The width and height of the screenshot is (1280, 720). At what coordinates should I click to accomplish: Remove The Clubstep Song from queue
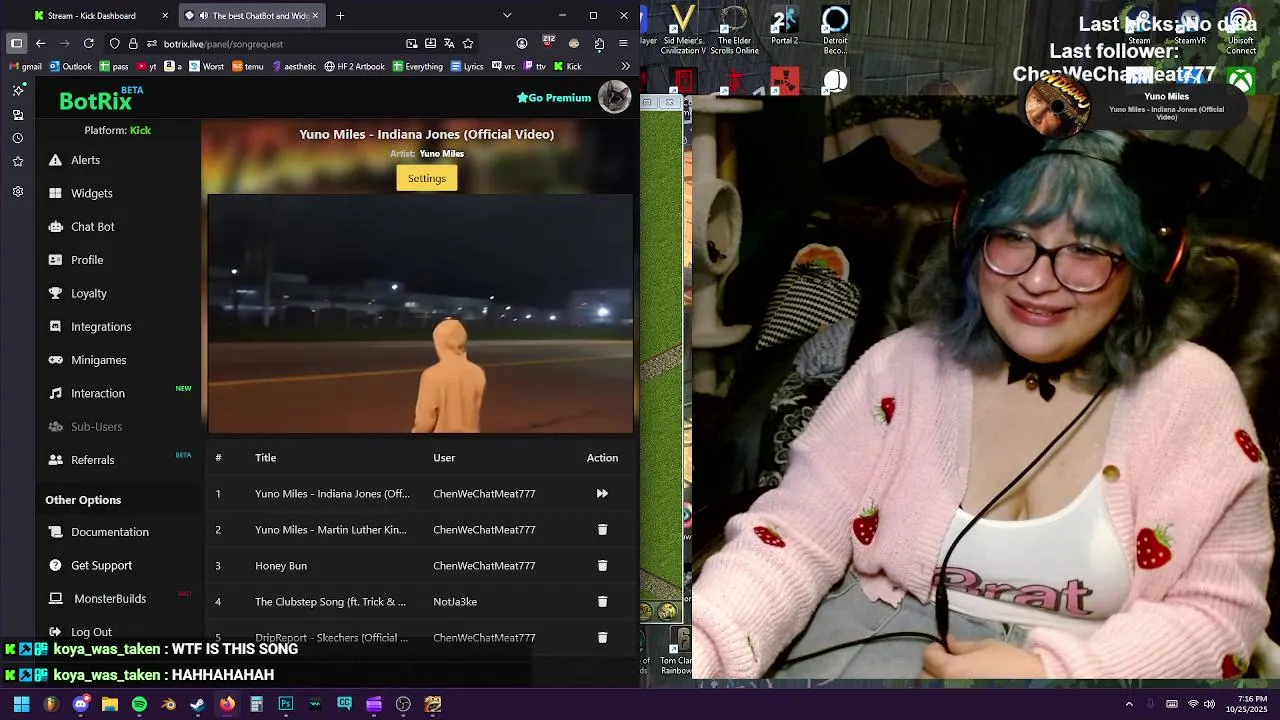602,601
